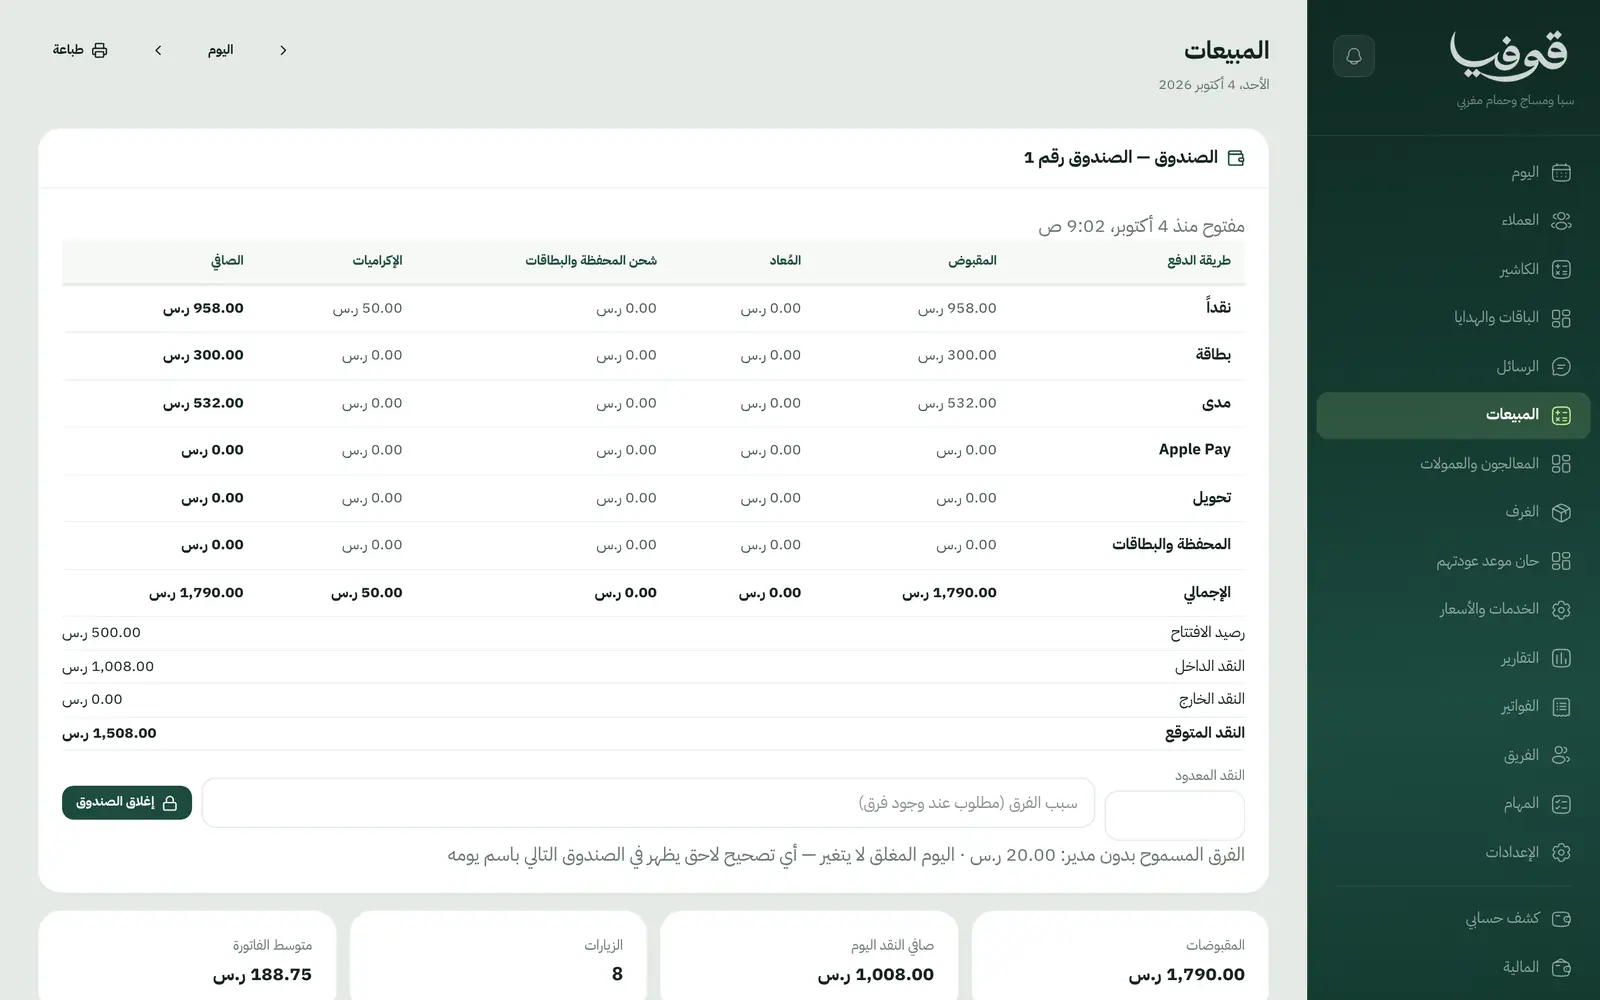Click the طريقة الدفع column header
Image resolution: width=1600 pixels, height=1000 pixels.
1199,261
